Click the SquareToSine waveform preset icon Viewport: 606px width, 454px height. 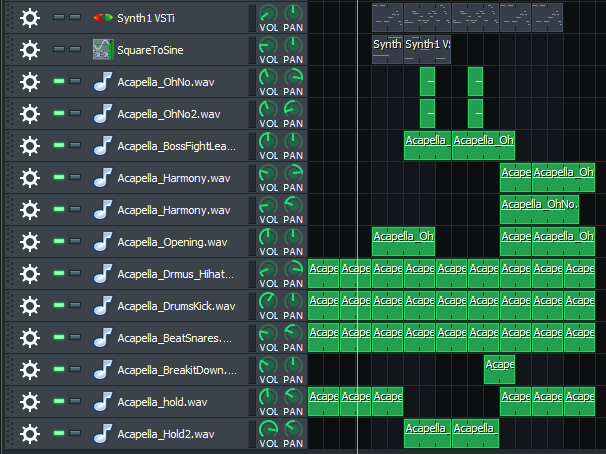click(x=103, y=50)
